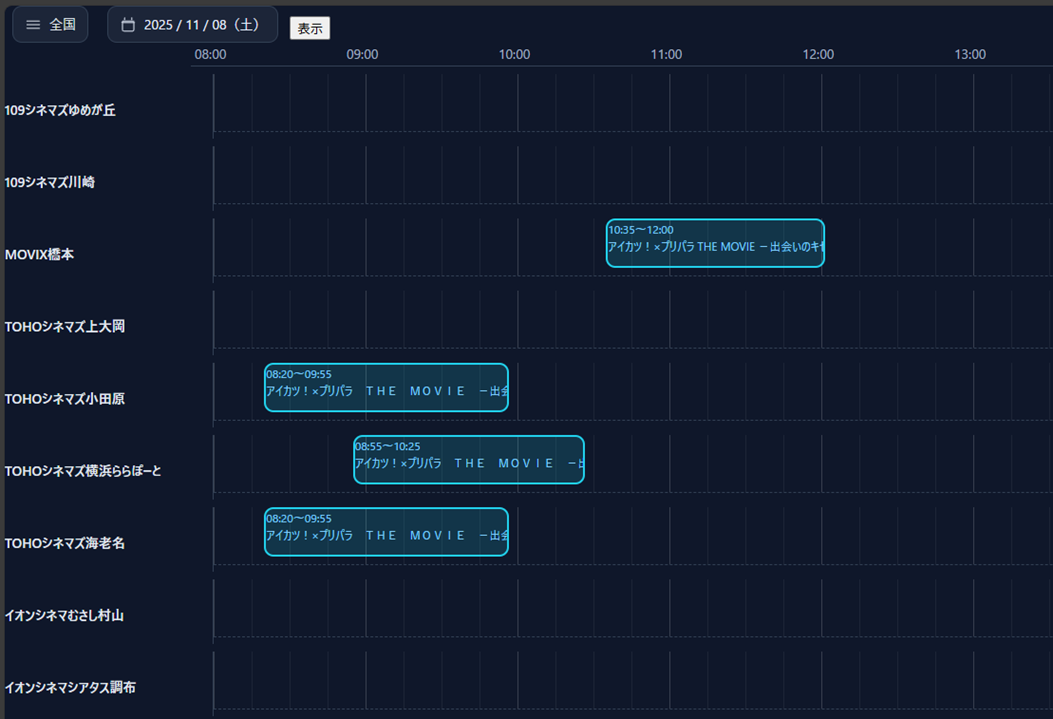Open the 08:20〜09:55 showing at TOHOシネマズ小田原
The image size is (1053, 719).
coord(386,387)
